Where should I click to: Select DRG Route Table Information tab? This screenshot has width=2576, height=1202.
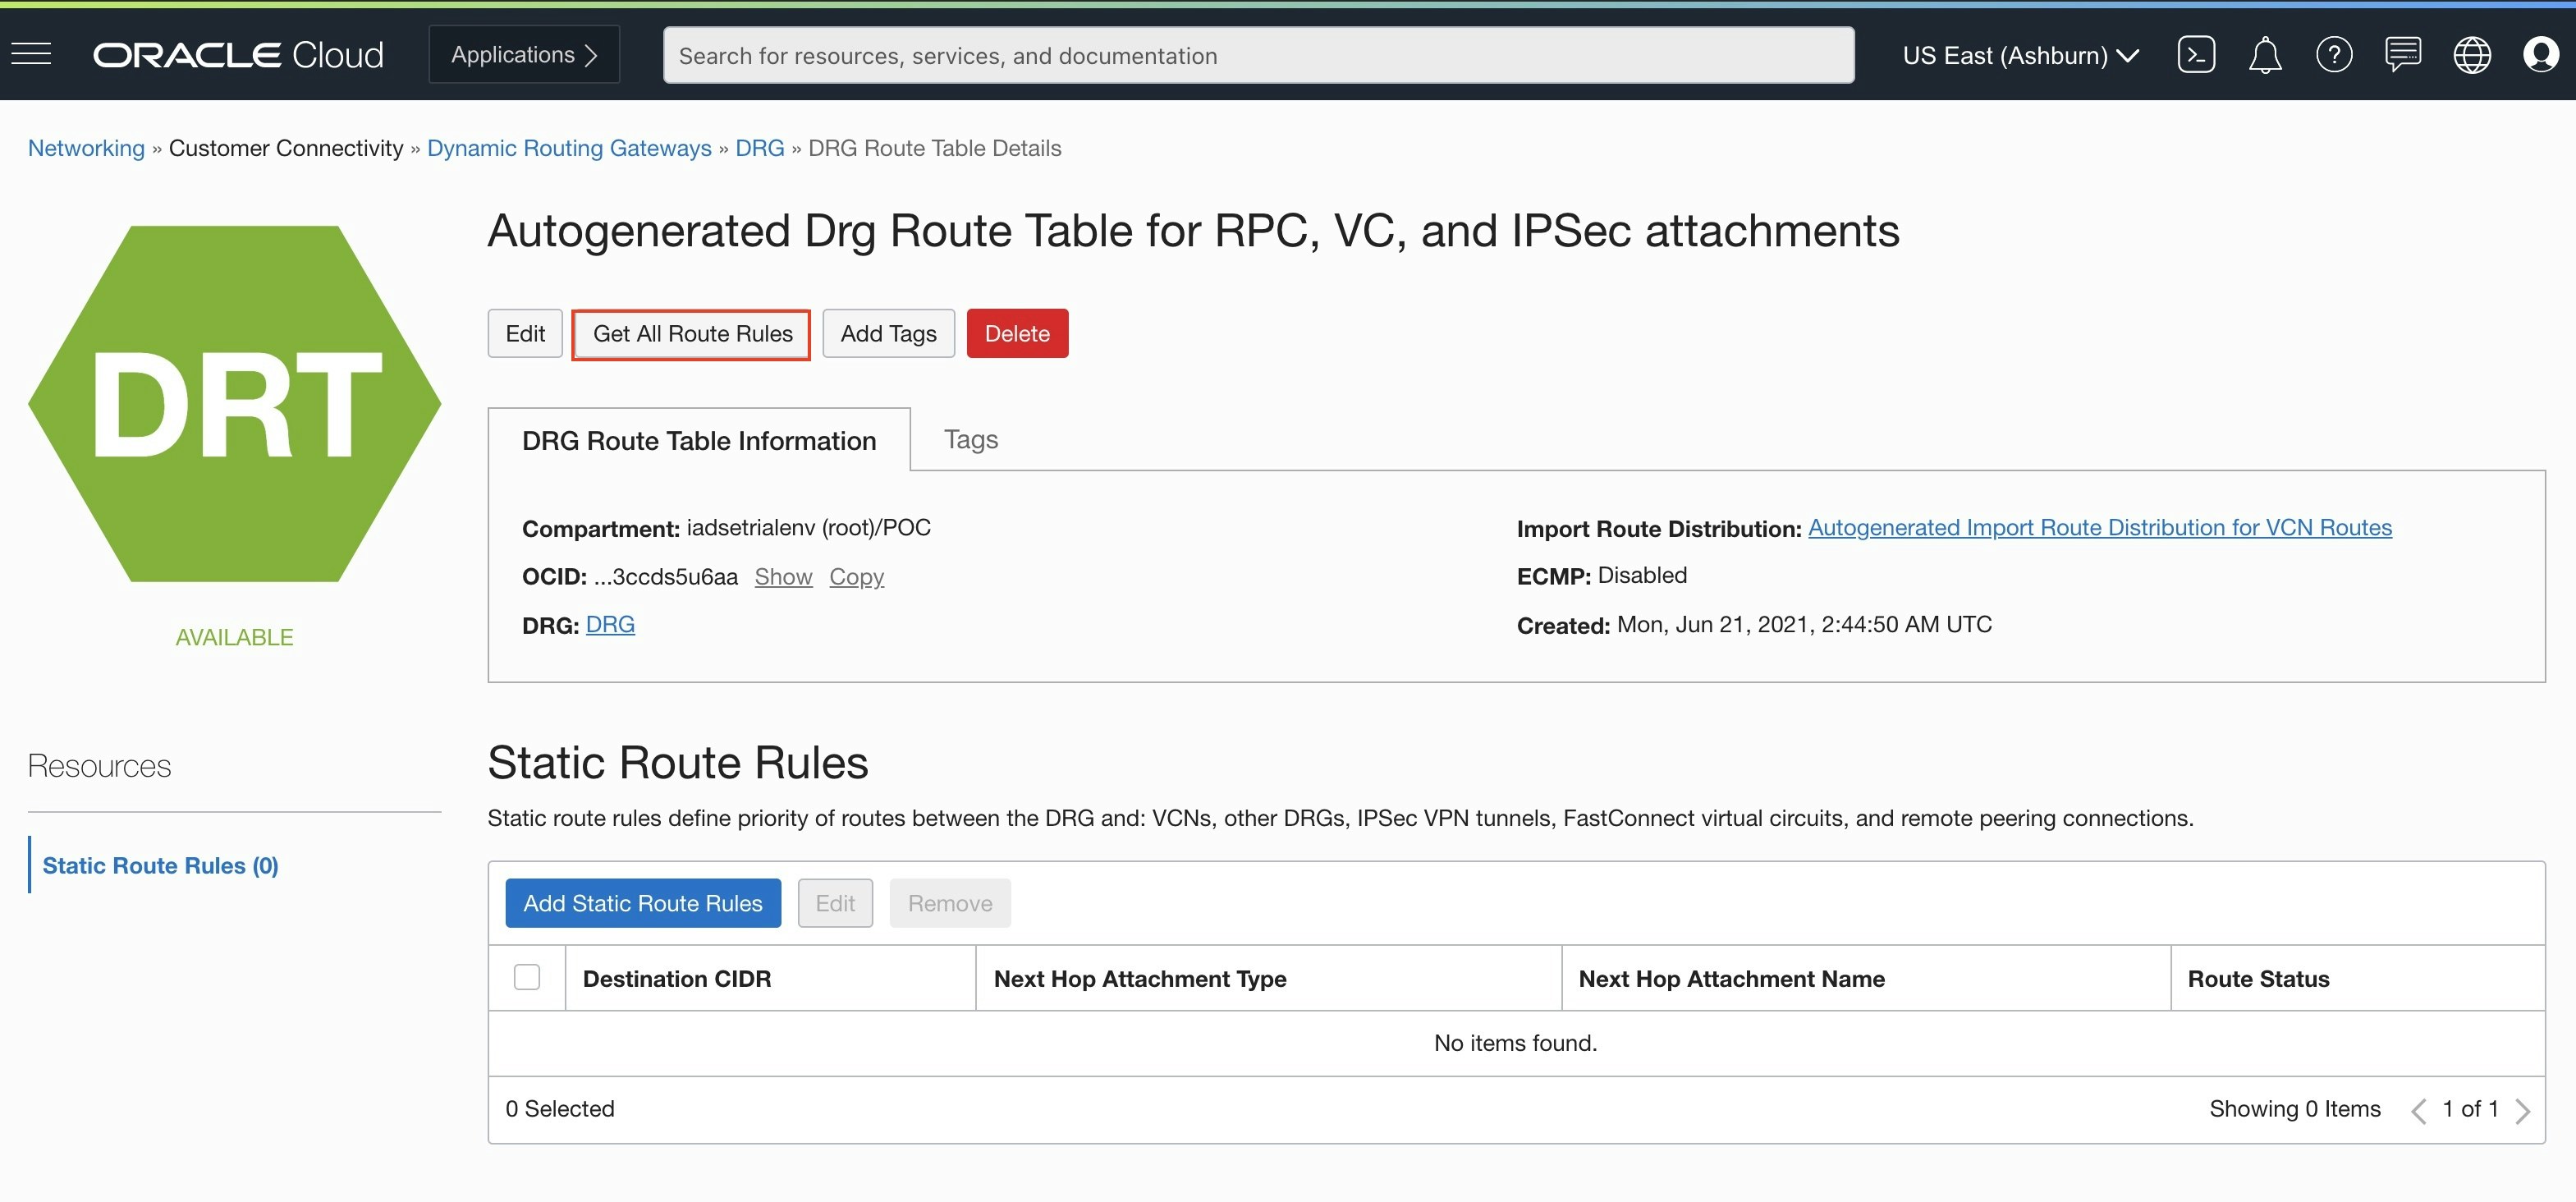pos(699,440)
